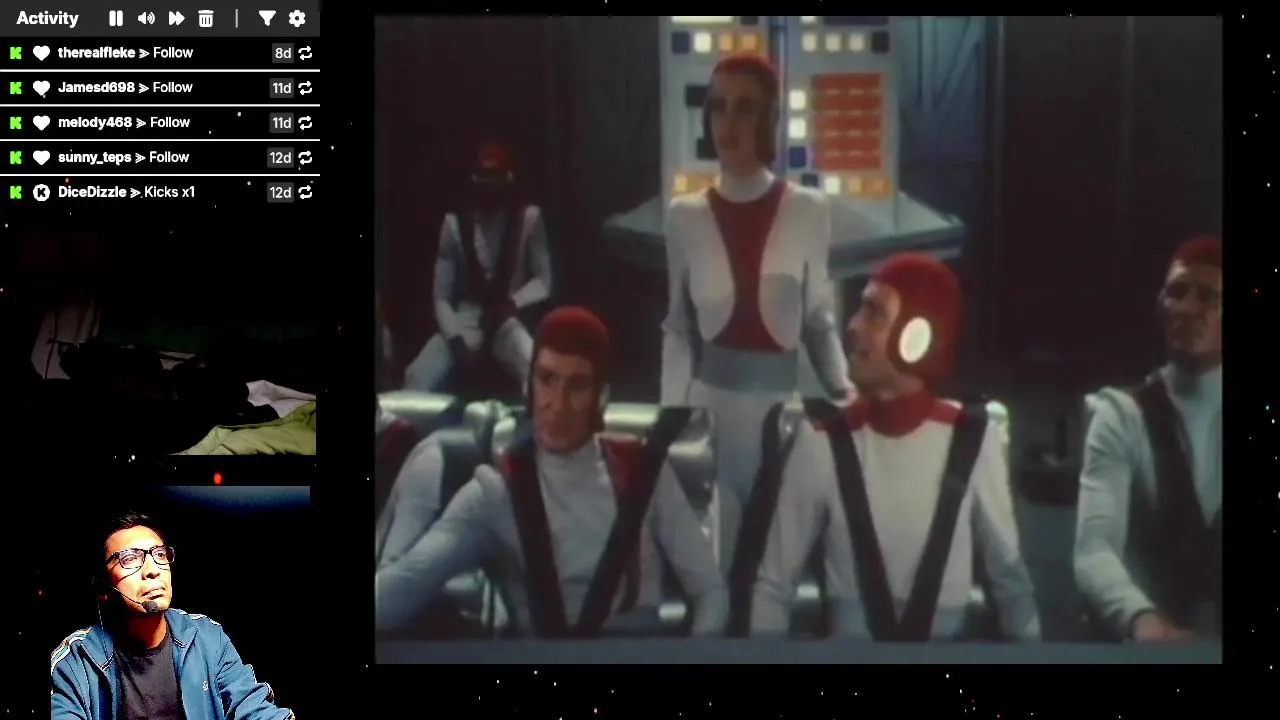
Task: Click the heart icon on therealfleke's row
Action: coord(41,53)
